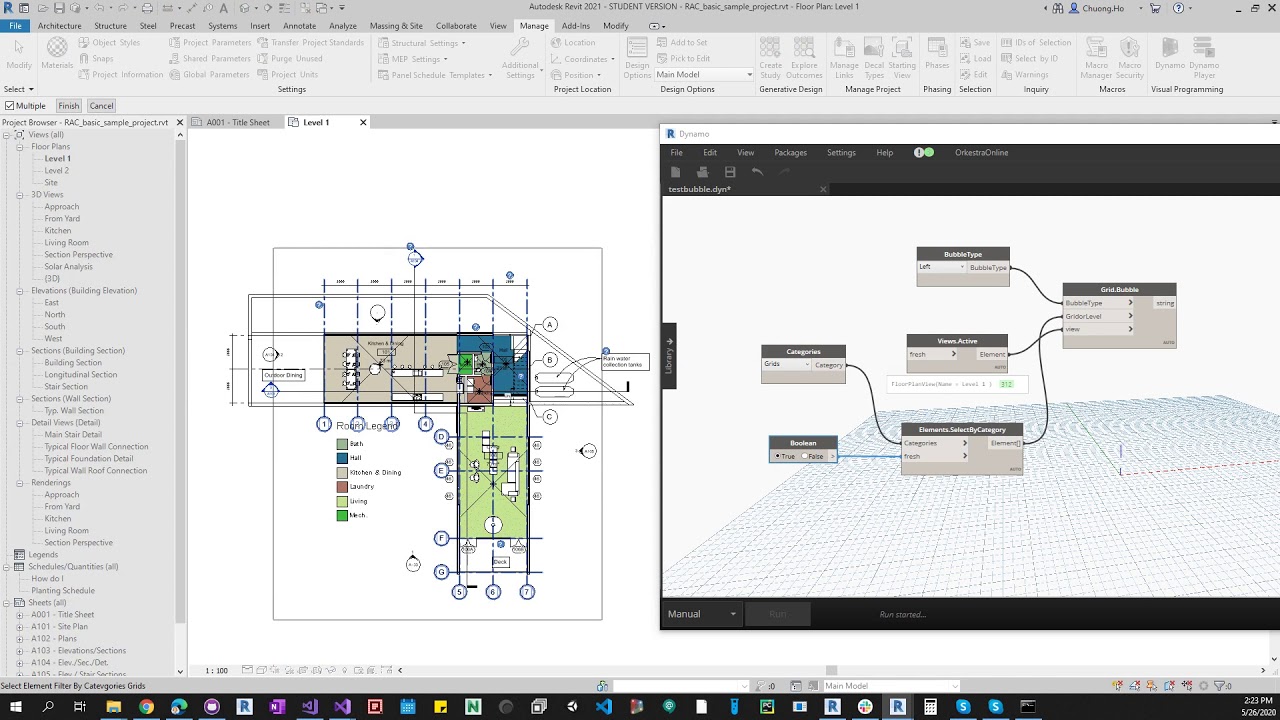Open Global Parameters
The width and height of the screenshot is (1280, 720).
(x=208, y=75)
